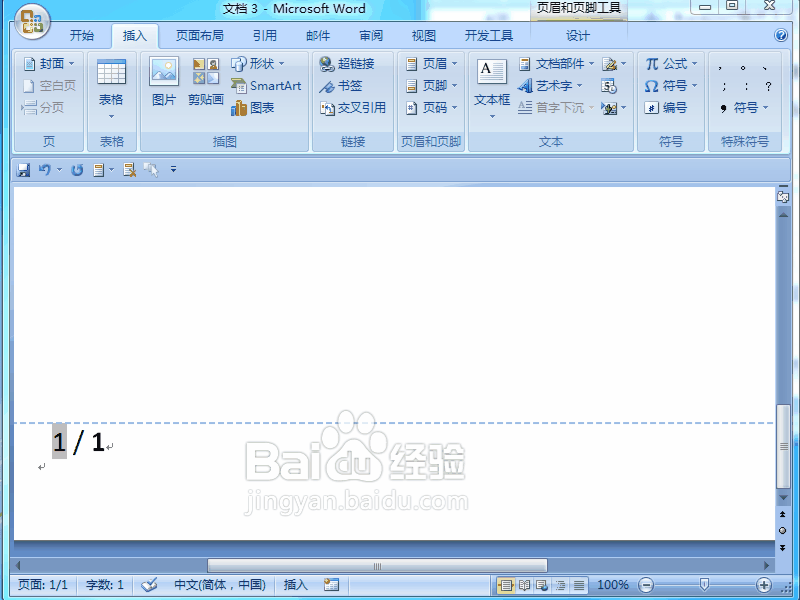Expand the 文本框 text box dropdown
The width and height of the screenshot is (800, 600).
[x=492, y=116]
